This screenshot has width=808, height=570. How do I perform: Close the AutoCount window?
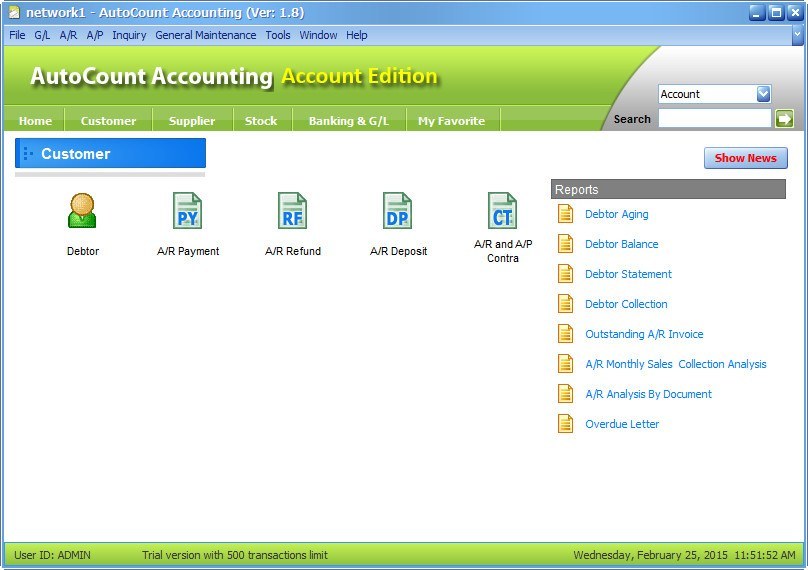pyautogui.click(x=795, y=12)
